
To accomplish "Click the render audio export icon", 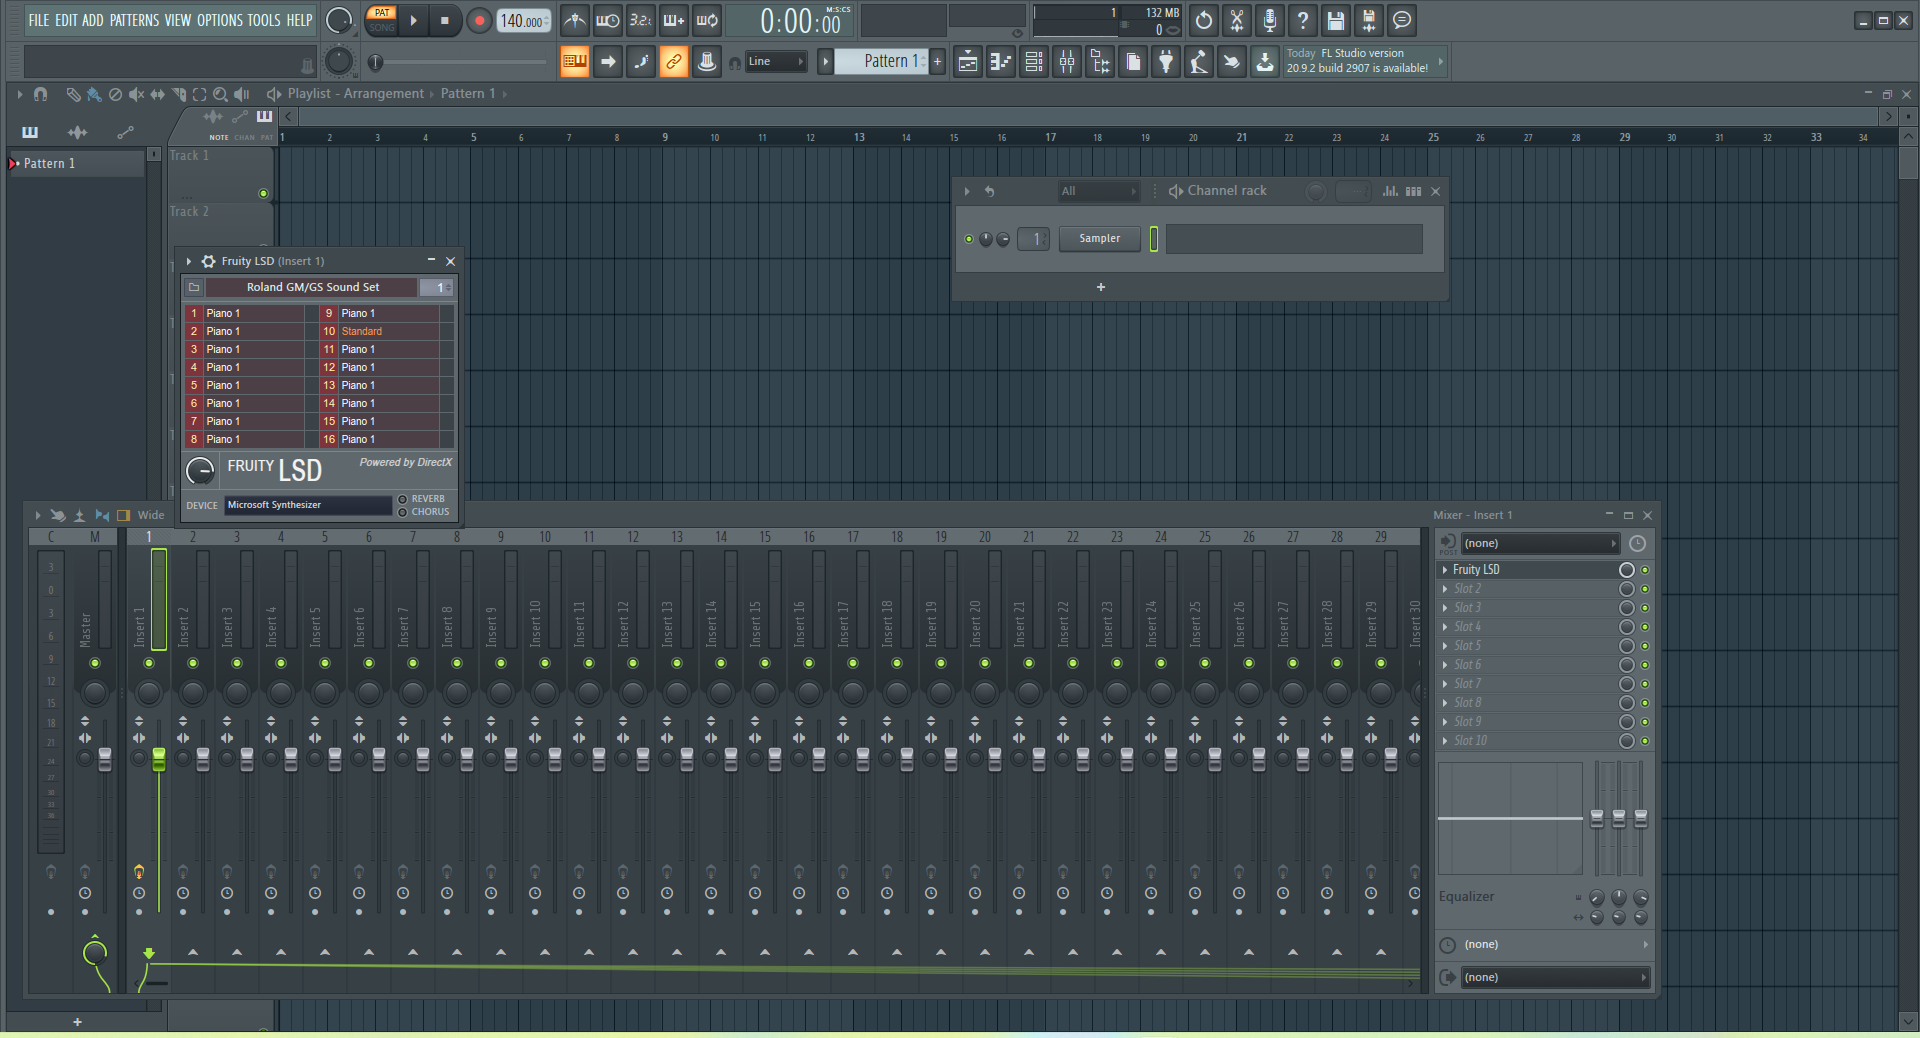I will click(x=1369, y=20).
